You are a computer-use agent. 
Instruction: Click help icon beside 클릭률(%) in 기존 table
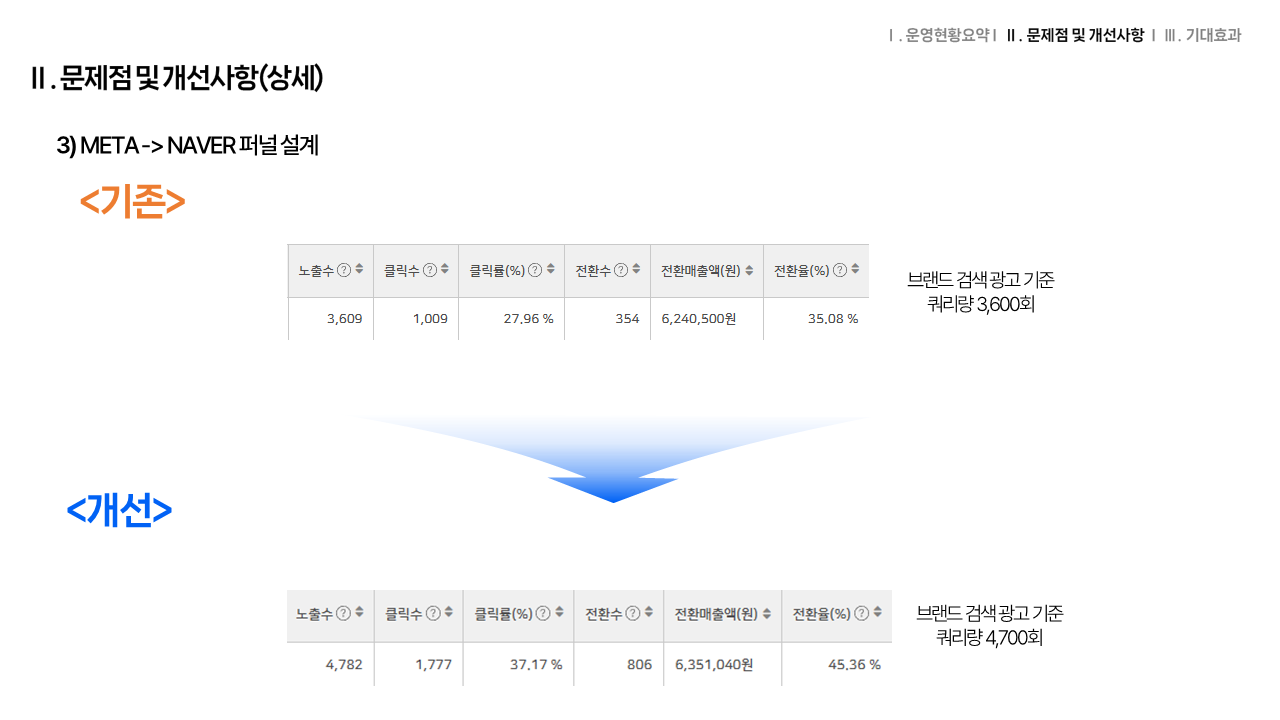[x=535, y=270]
